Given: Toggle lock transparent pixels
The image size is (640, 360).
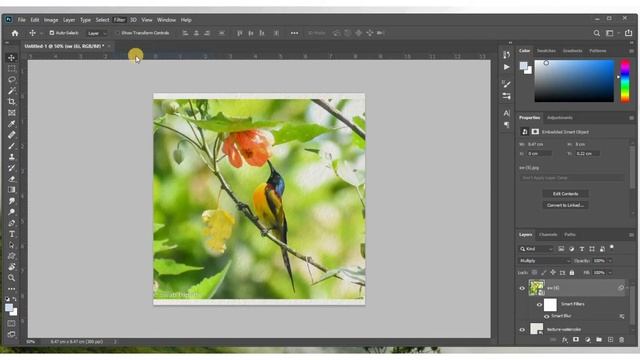Looking at the screenshot, I should pyautogui.click(x=534, y=272).
